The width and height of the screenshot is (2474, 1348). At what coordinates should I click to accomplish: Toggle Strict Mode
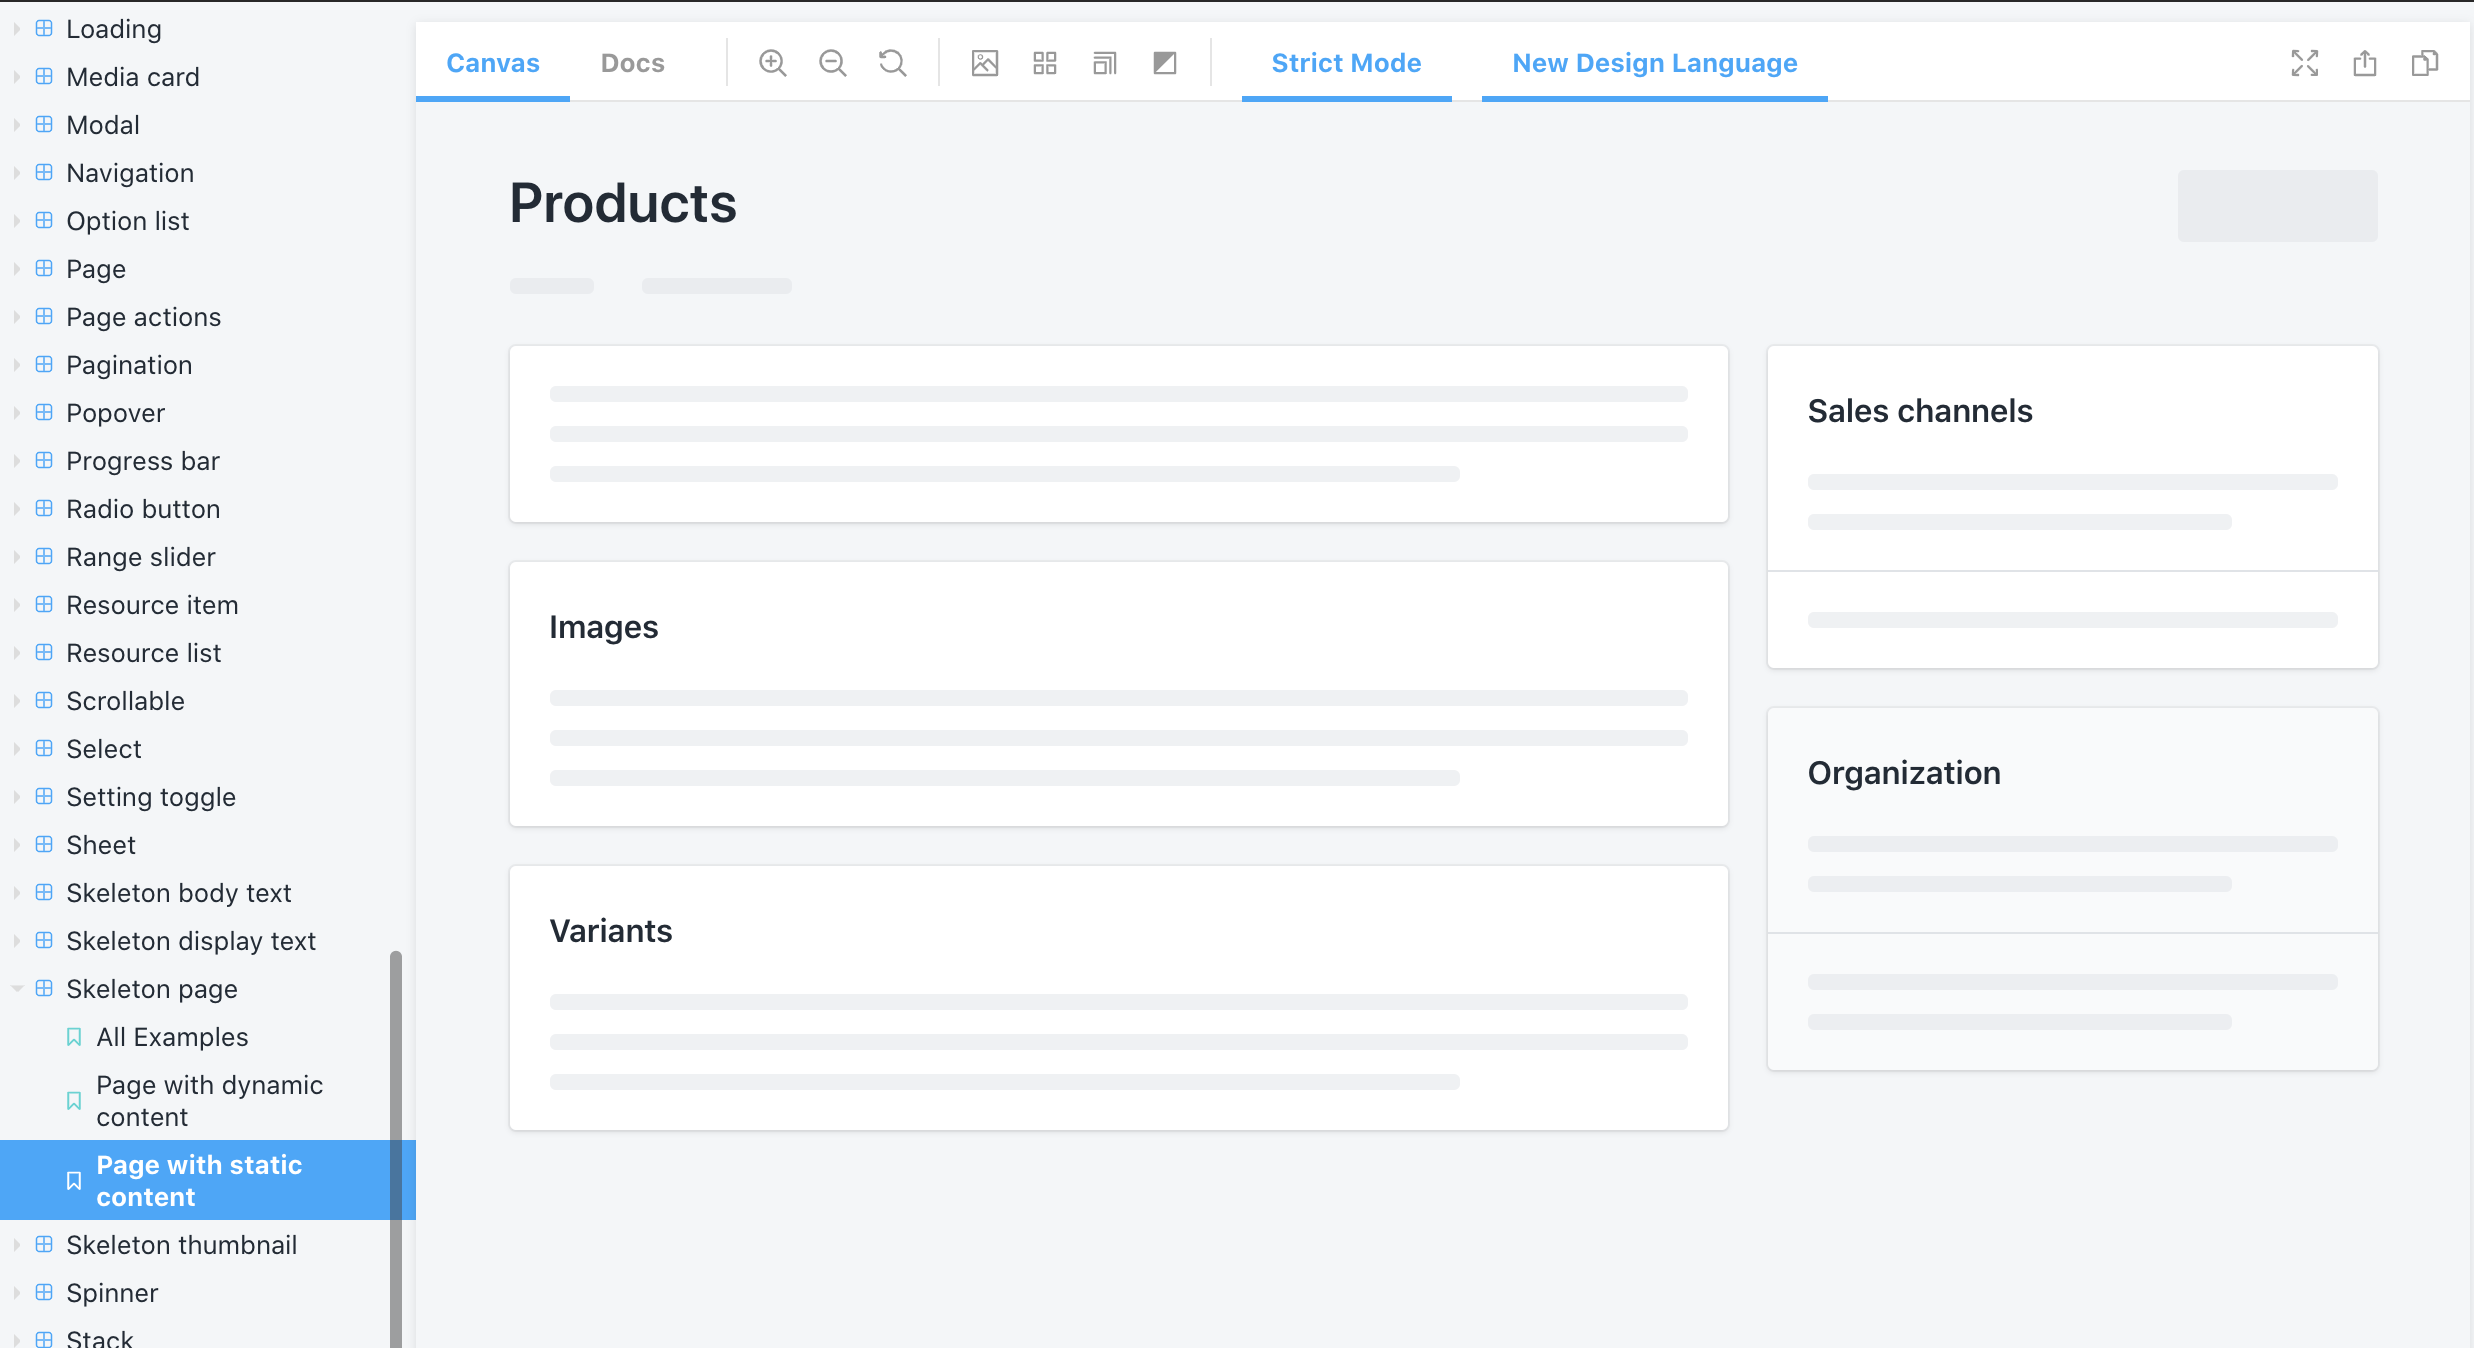[1346, 63]
